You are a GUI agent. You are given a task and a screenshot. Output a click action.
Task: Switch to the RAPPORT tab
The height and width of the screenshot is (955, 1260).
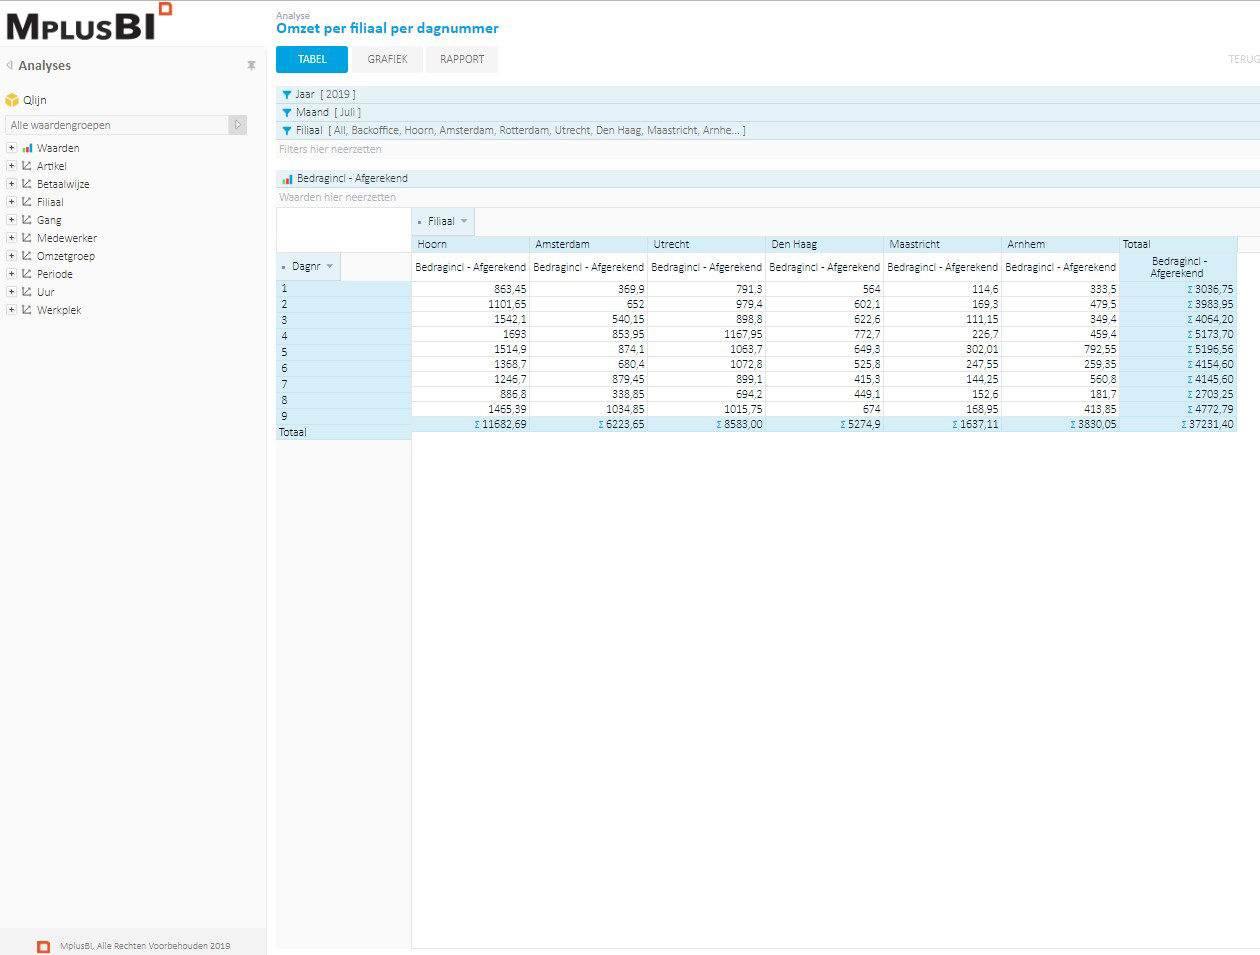click(x=462, y=59)
